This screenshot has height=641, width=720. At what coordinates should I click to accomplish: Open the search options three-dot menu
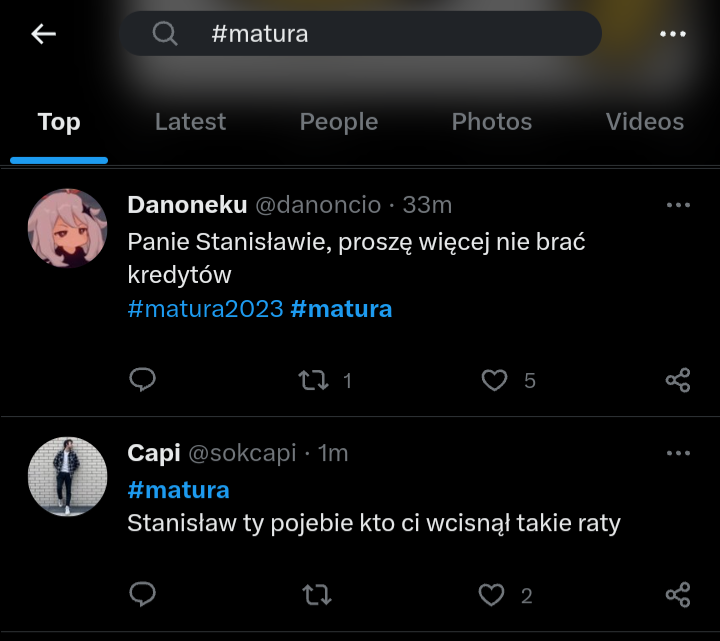pos(673,34)
